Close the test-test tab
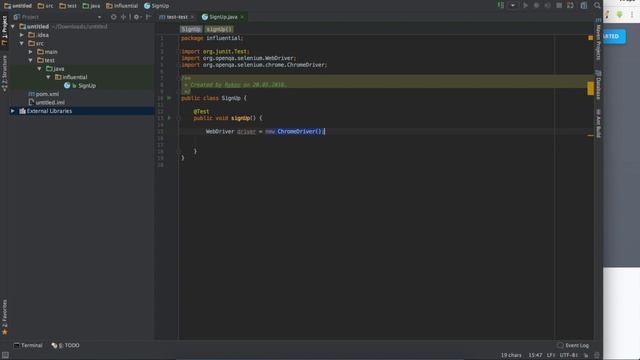Screen dimensions: 640x360 (192, 17)
